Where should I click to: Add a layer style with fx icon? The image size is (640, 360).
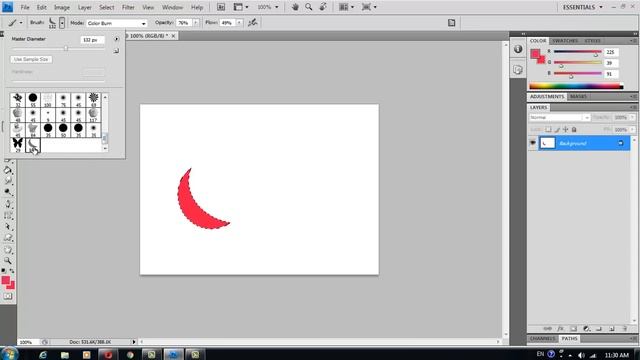(x=560, y=329)
